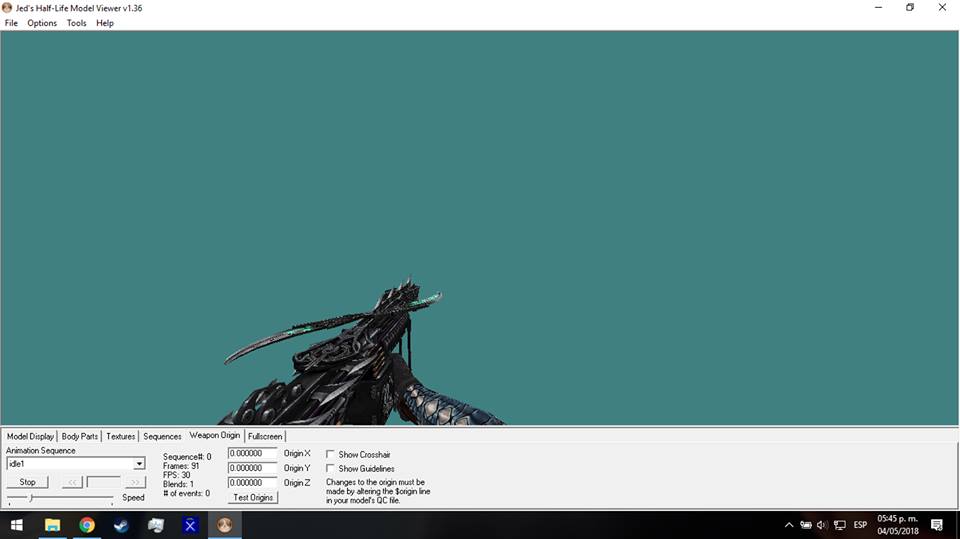Switch to the Model Display tab
Viewport: 960px width, 539px height.
pyautogui.click(x=30, y=436)
